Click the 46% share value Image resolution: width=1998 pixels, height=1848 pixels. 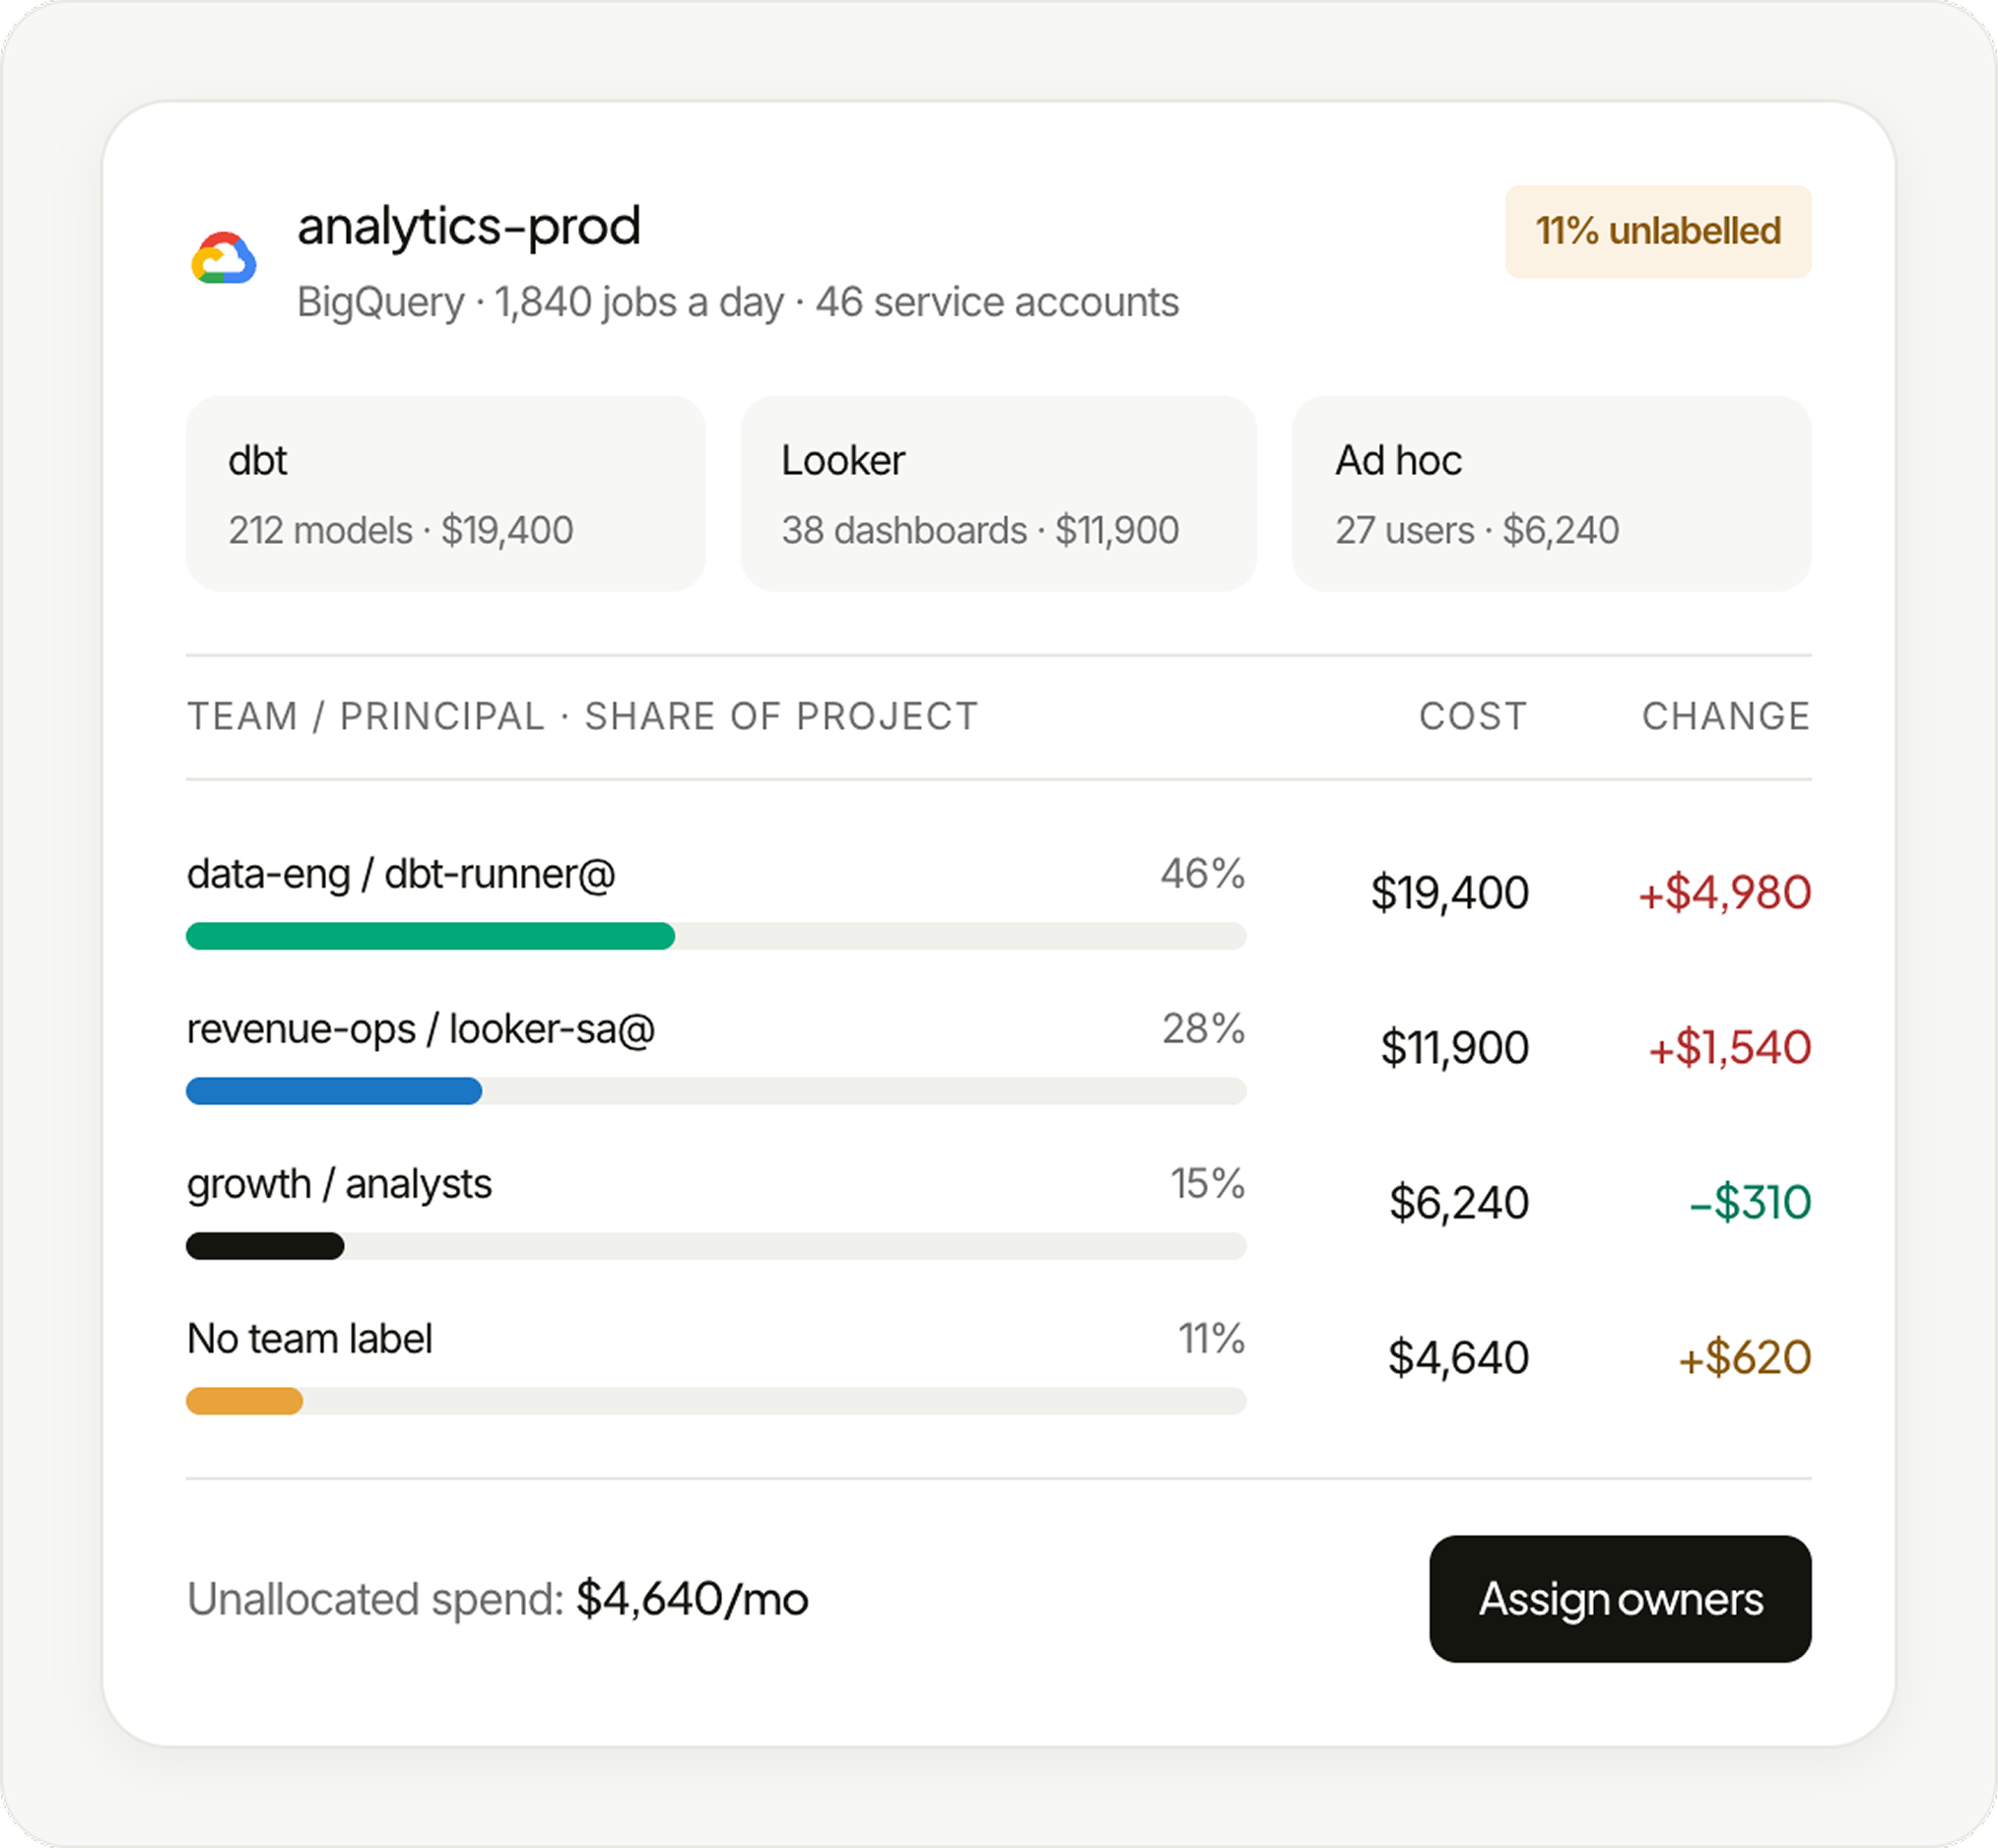tap(1203, 874)
